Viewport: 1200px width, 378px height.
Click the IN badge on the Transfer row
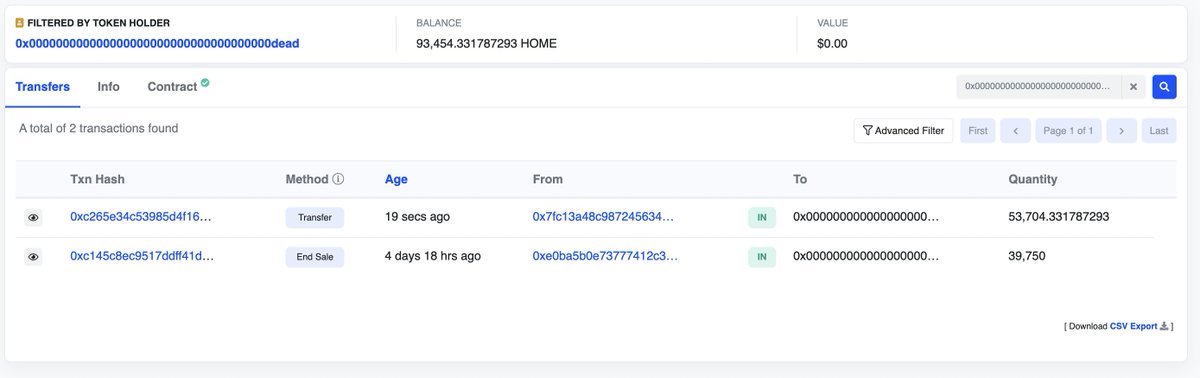coord(761,217)
